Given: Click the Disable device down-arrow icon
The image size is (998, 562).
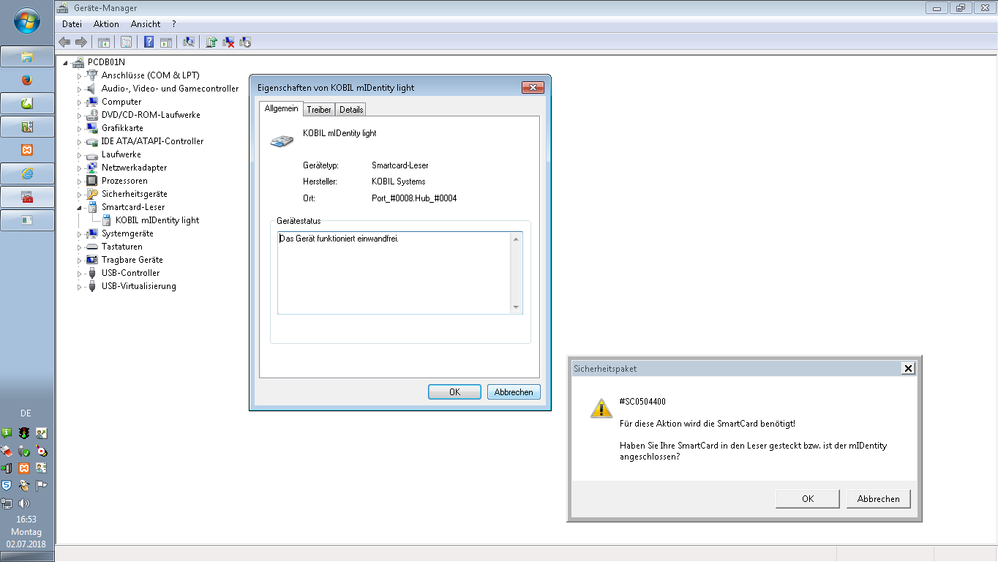Looking at the screenshot, I should point(245,42).
